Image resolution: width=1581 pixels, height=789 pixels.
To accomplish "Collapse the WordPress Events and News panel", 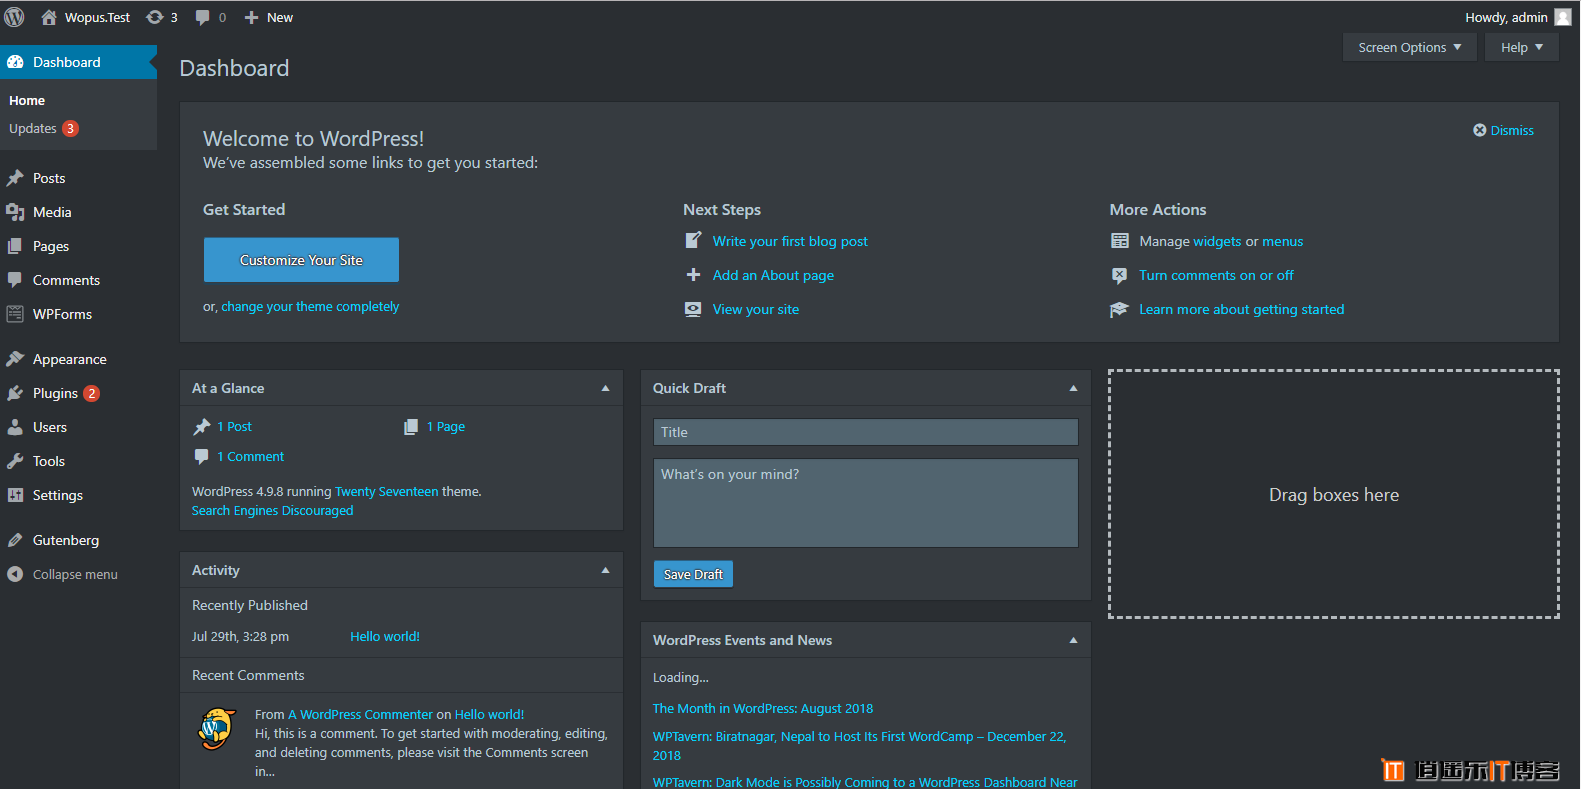I will pos(1073,640).
